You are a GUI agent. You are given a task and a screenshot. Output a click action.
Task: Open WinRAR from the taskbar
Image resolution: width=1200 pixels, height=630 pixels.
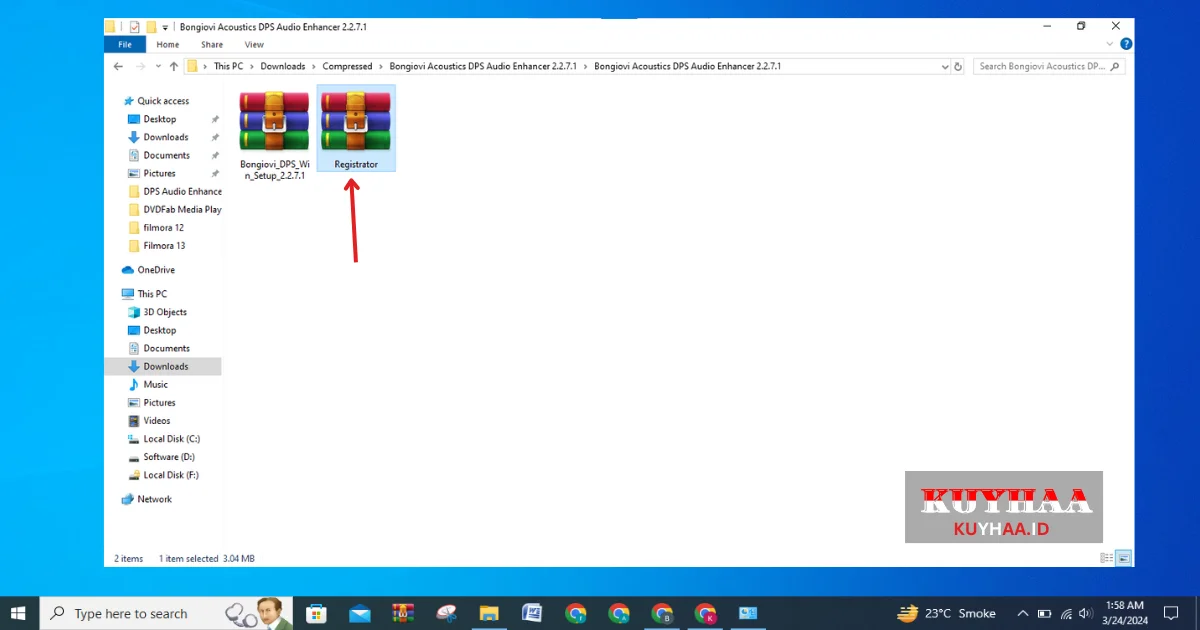point(403,613)
